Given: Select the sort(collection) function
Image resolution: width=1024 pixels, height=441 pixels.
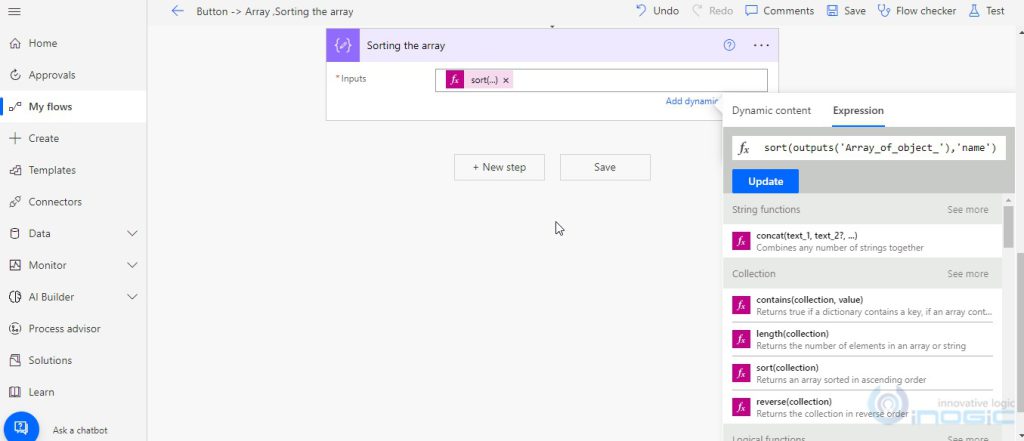Looking at the screenshot, I should click(x=863, y=373).
